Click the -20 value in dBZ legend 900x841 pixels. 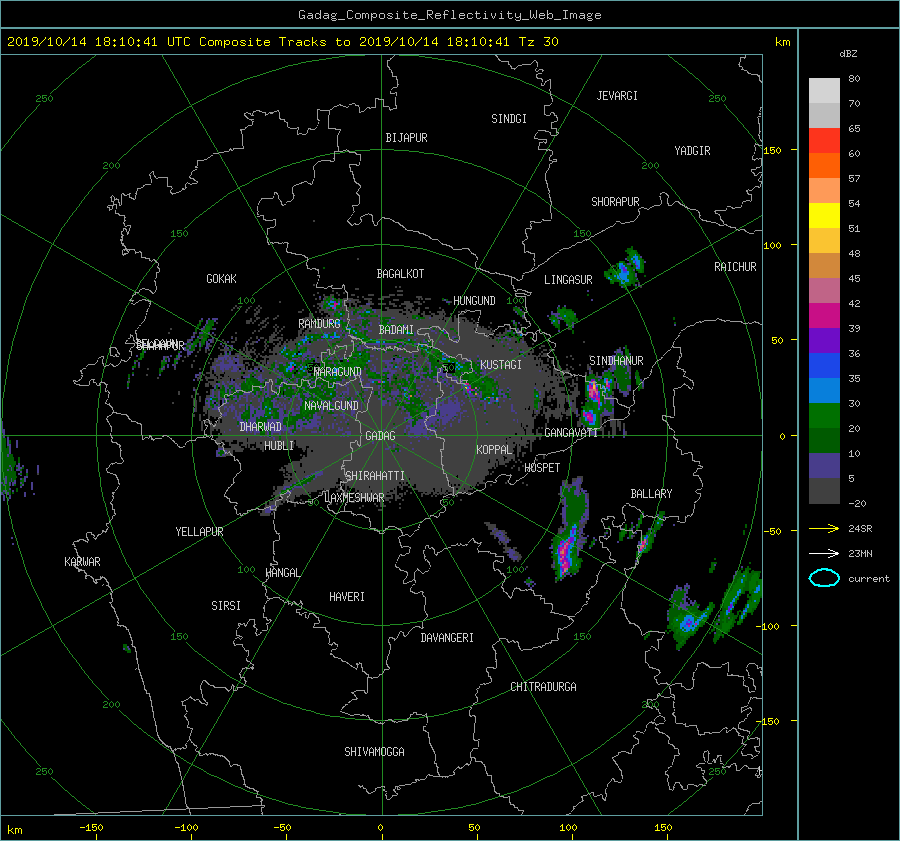(857, 503)
